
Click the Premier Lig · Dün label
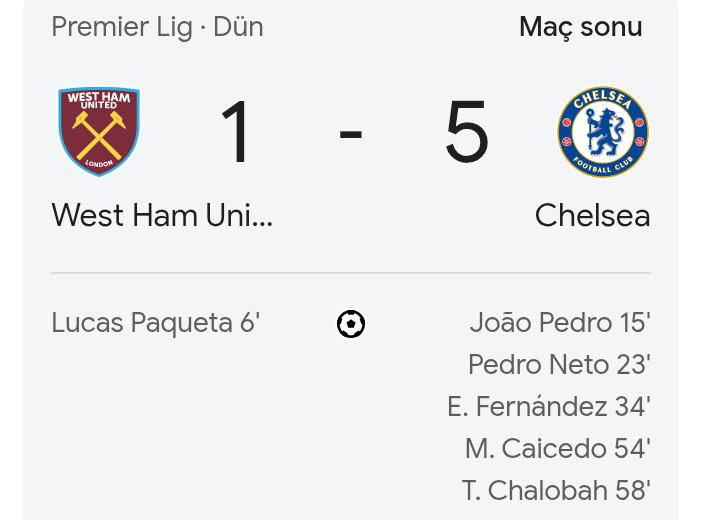pyautogui.click(x=157, y=27)
